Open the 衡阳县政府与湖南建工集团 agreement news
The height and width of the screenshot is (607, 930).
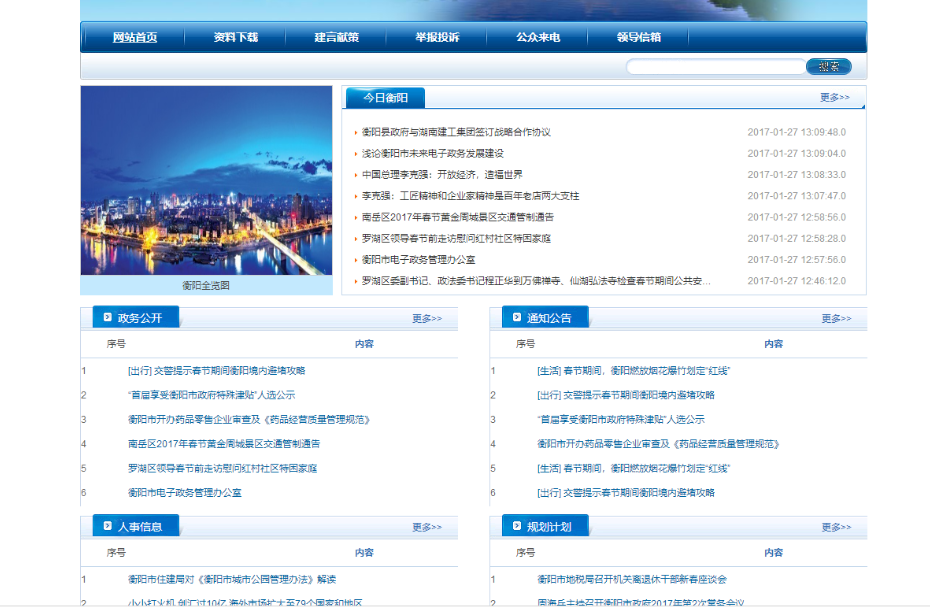(456, 132)
